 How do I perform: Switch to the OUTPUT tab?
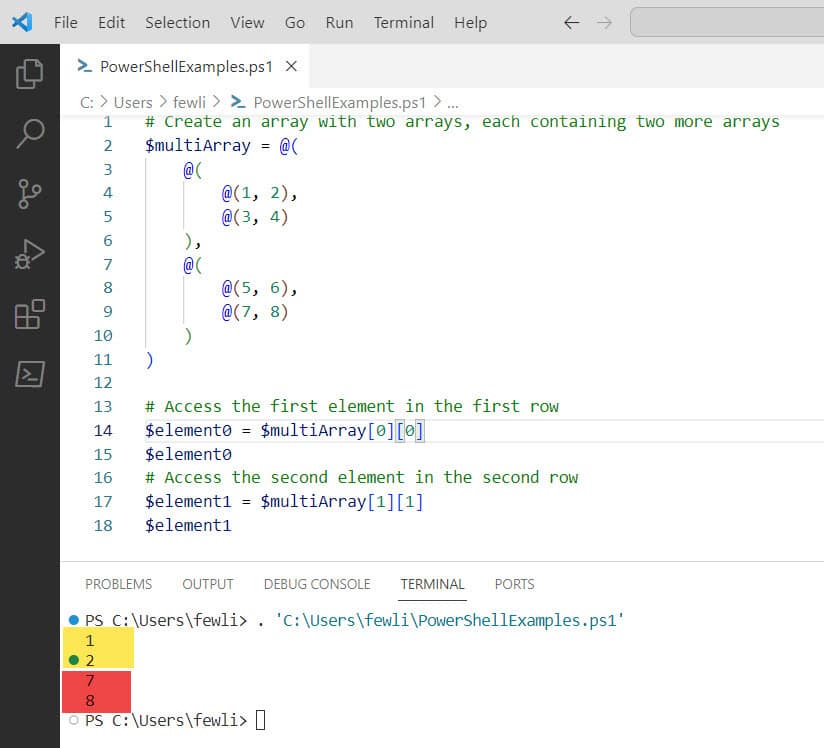(x=207, y=584)
